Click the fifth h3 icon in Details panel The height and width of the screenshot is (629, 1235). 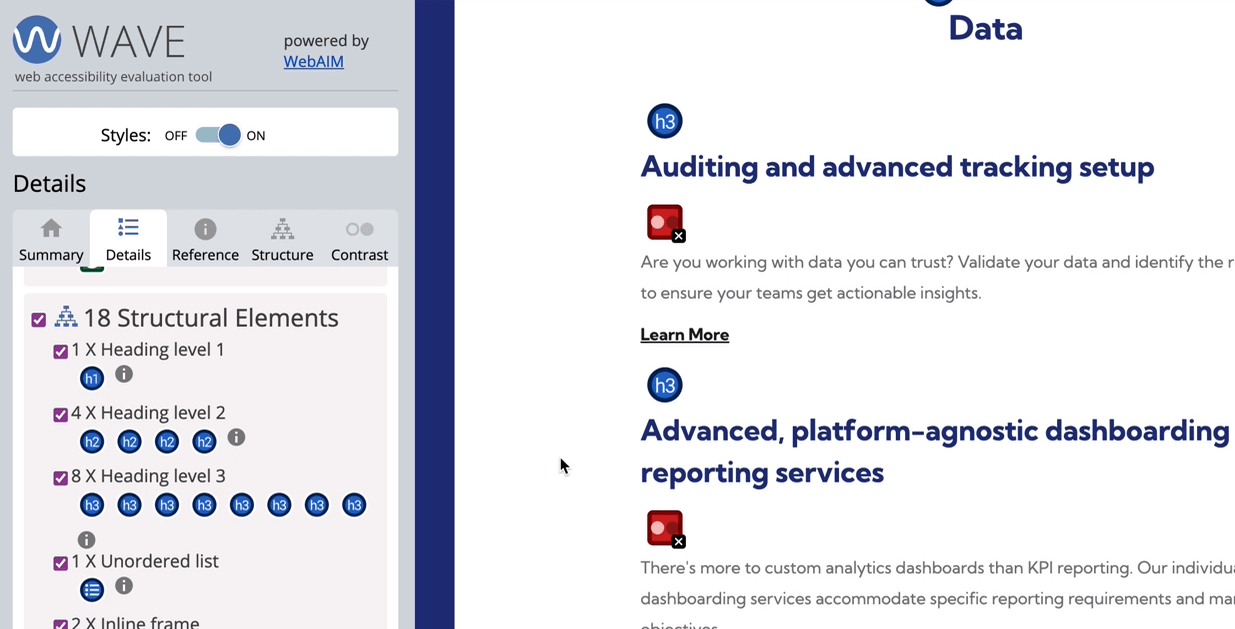[x=242, y=505]
